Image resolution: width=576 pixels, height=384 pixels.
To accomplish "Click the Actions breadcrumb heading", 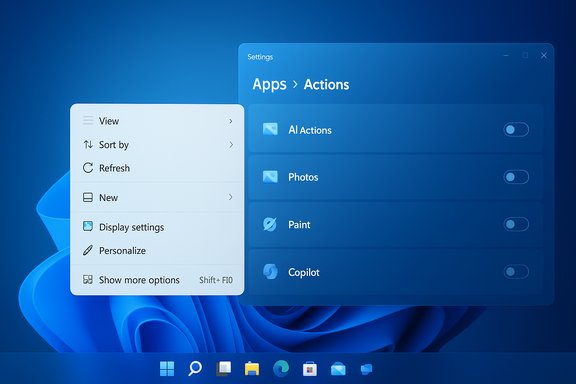I will [326, 85].
